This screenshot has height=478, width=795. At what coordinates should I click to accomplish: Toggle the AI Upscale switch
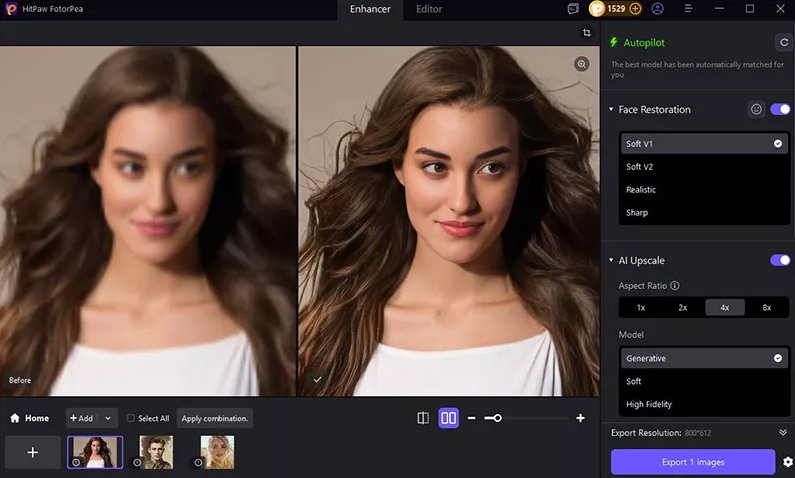click(x=780, y=260)
